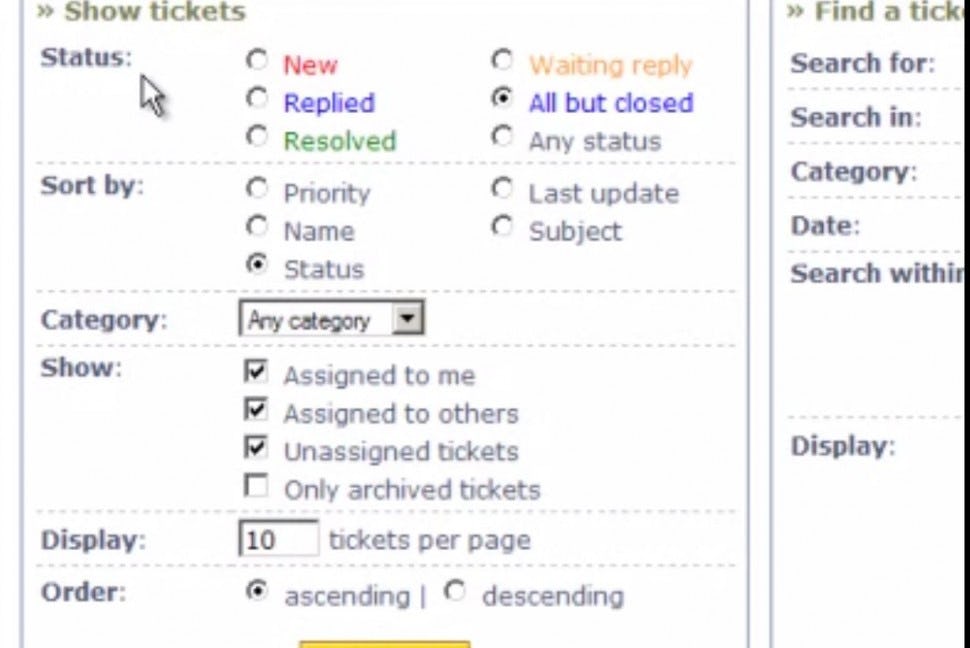Sort tickets by Last update
The height and width of the screenshot is (648, 970).
coord(503,189)
